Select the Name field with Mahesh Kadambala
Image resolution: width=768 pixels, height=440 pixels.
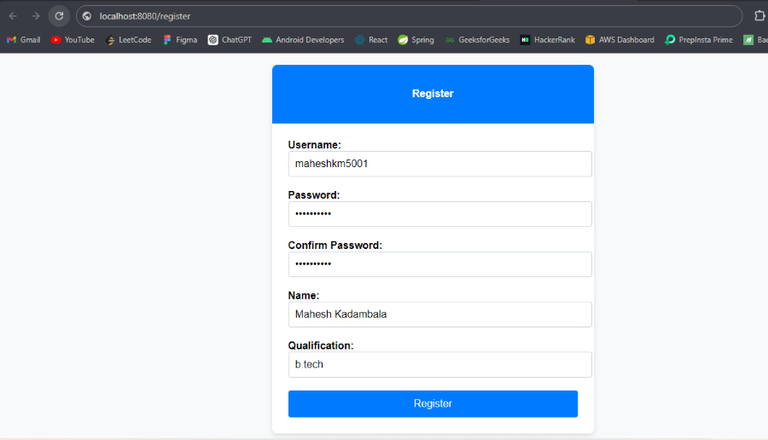[440, 314]
